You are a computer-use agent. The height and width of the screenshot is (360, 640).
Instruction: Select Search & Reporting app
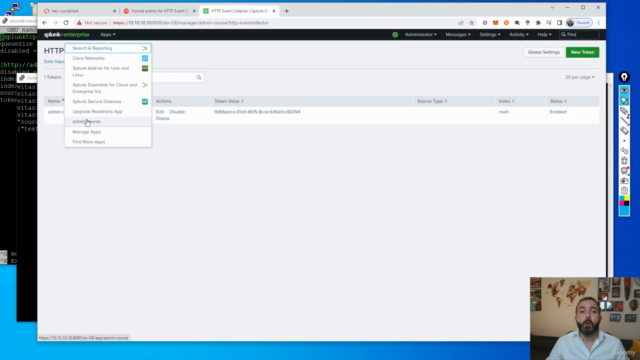coord(108,48)
